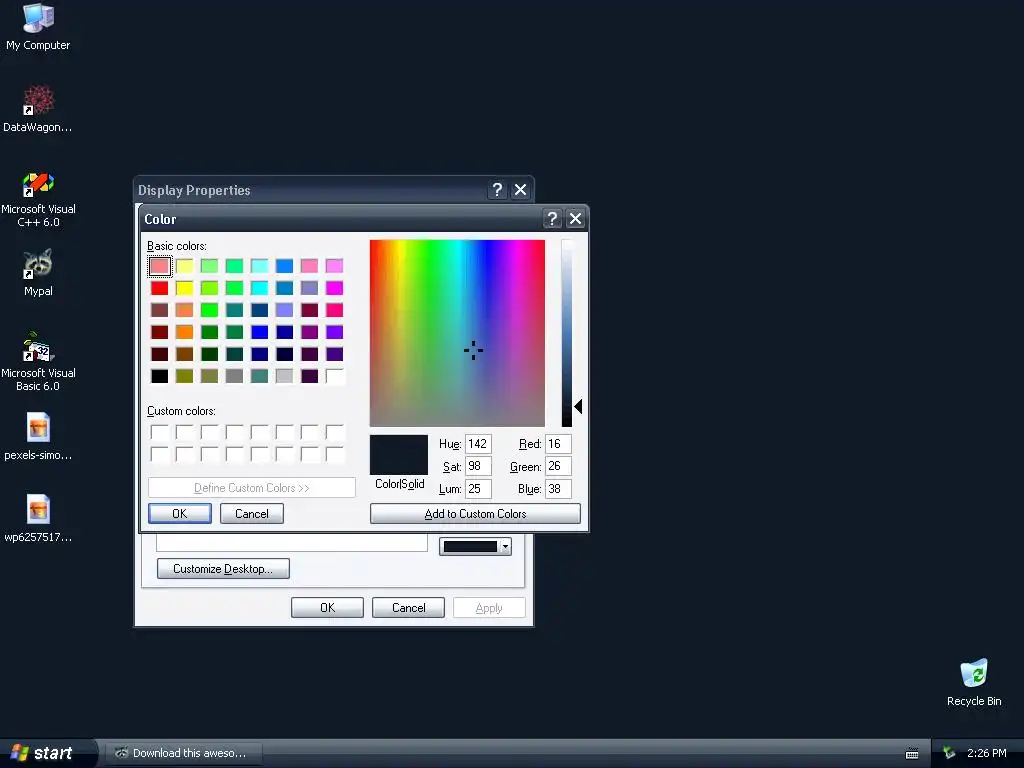This screenshot has height=768, width=1024.
Task: Select the pure red basic color swatch
Action: point(159,288)
